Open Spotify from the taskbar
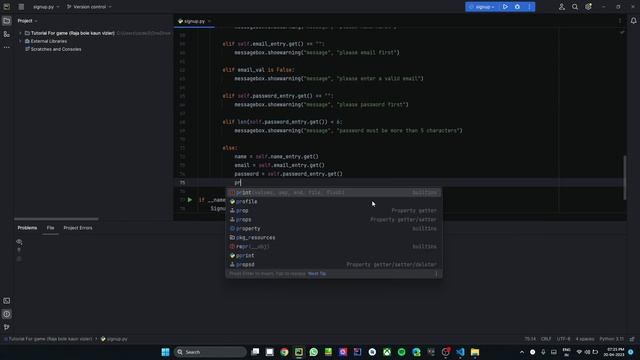The height and width of the screenshot is (360, 640). pyautogui.click(x=402, y=352)
